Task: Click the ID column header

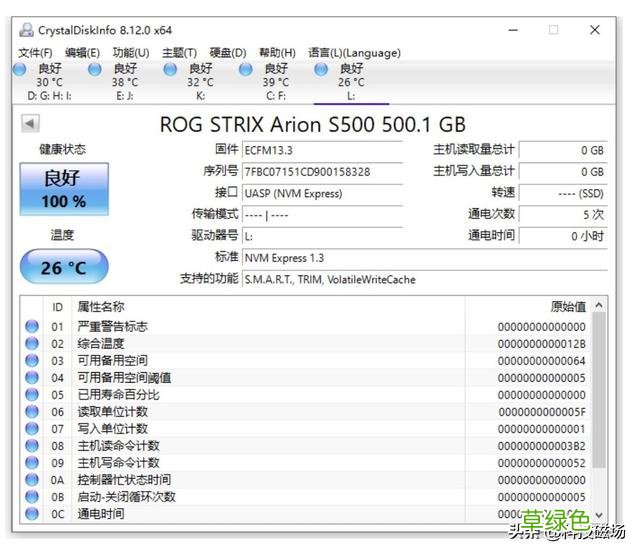Action: (57, 307)
